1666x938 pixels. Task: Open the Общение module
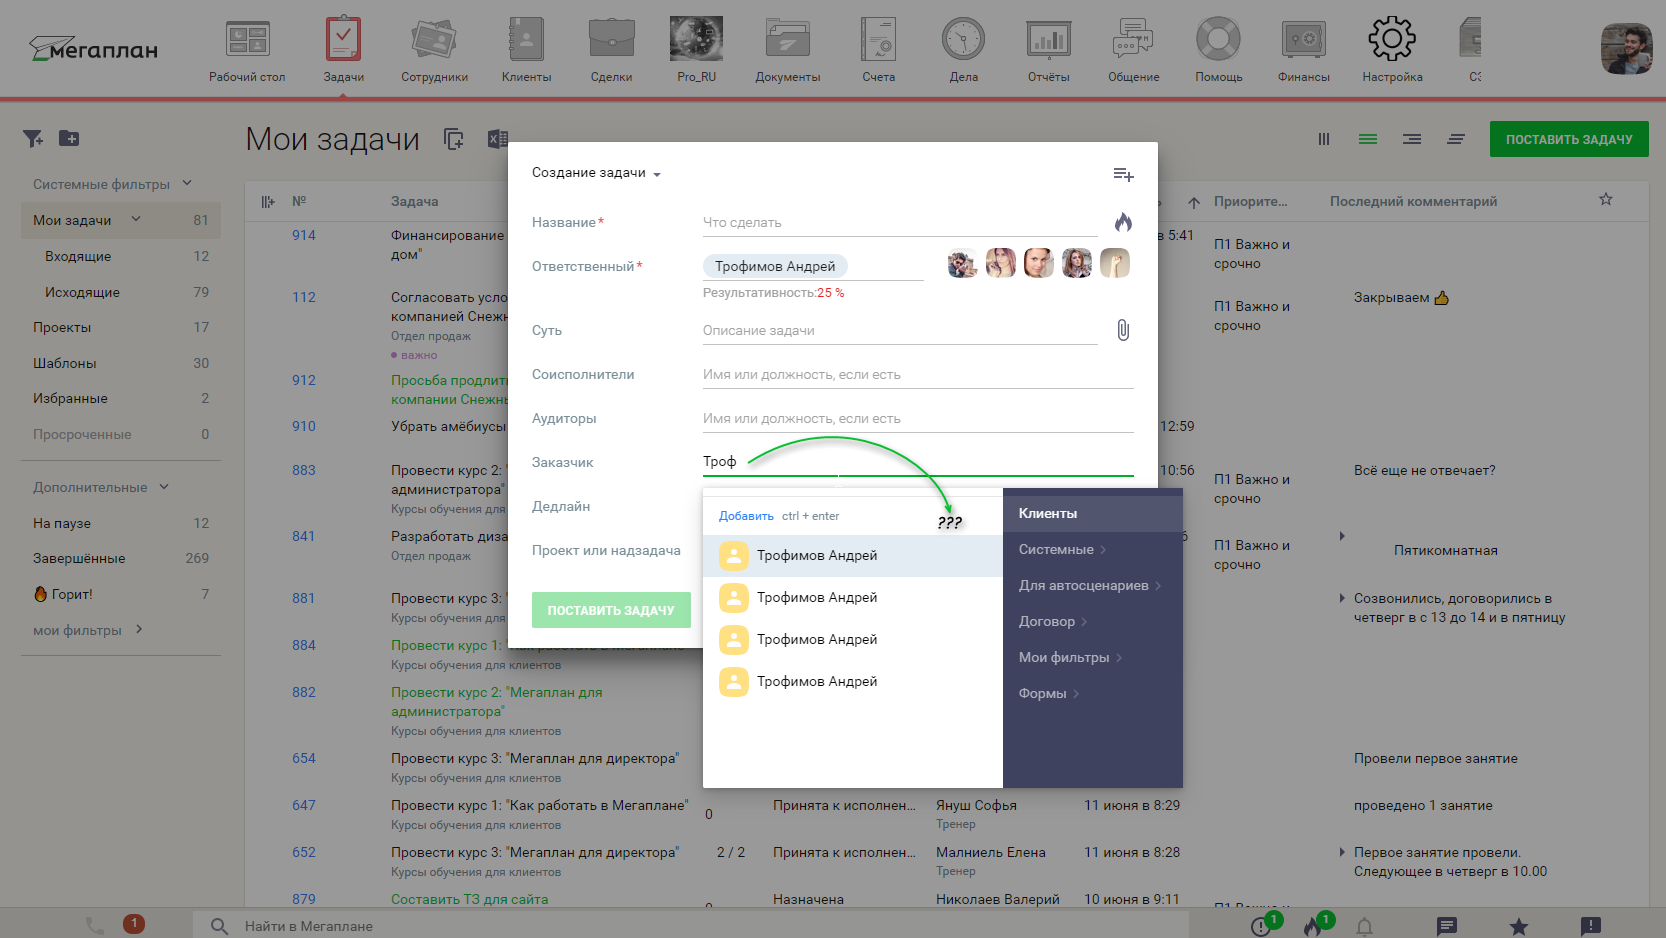tap(1133, 50)
